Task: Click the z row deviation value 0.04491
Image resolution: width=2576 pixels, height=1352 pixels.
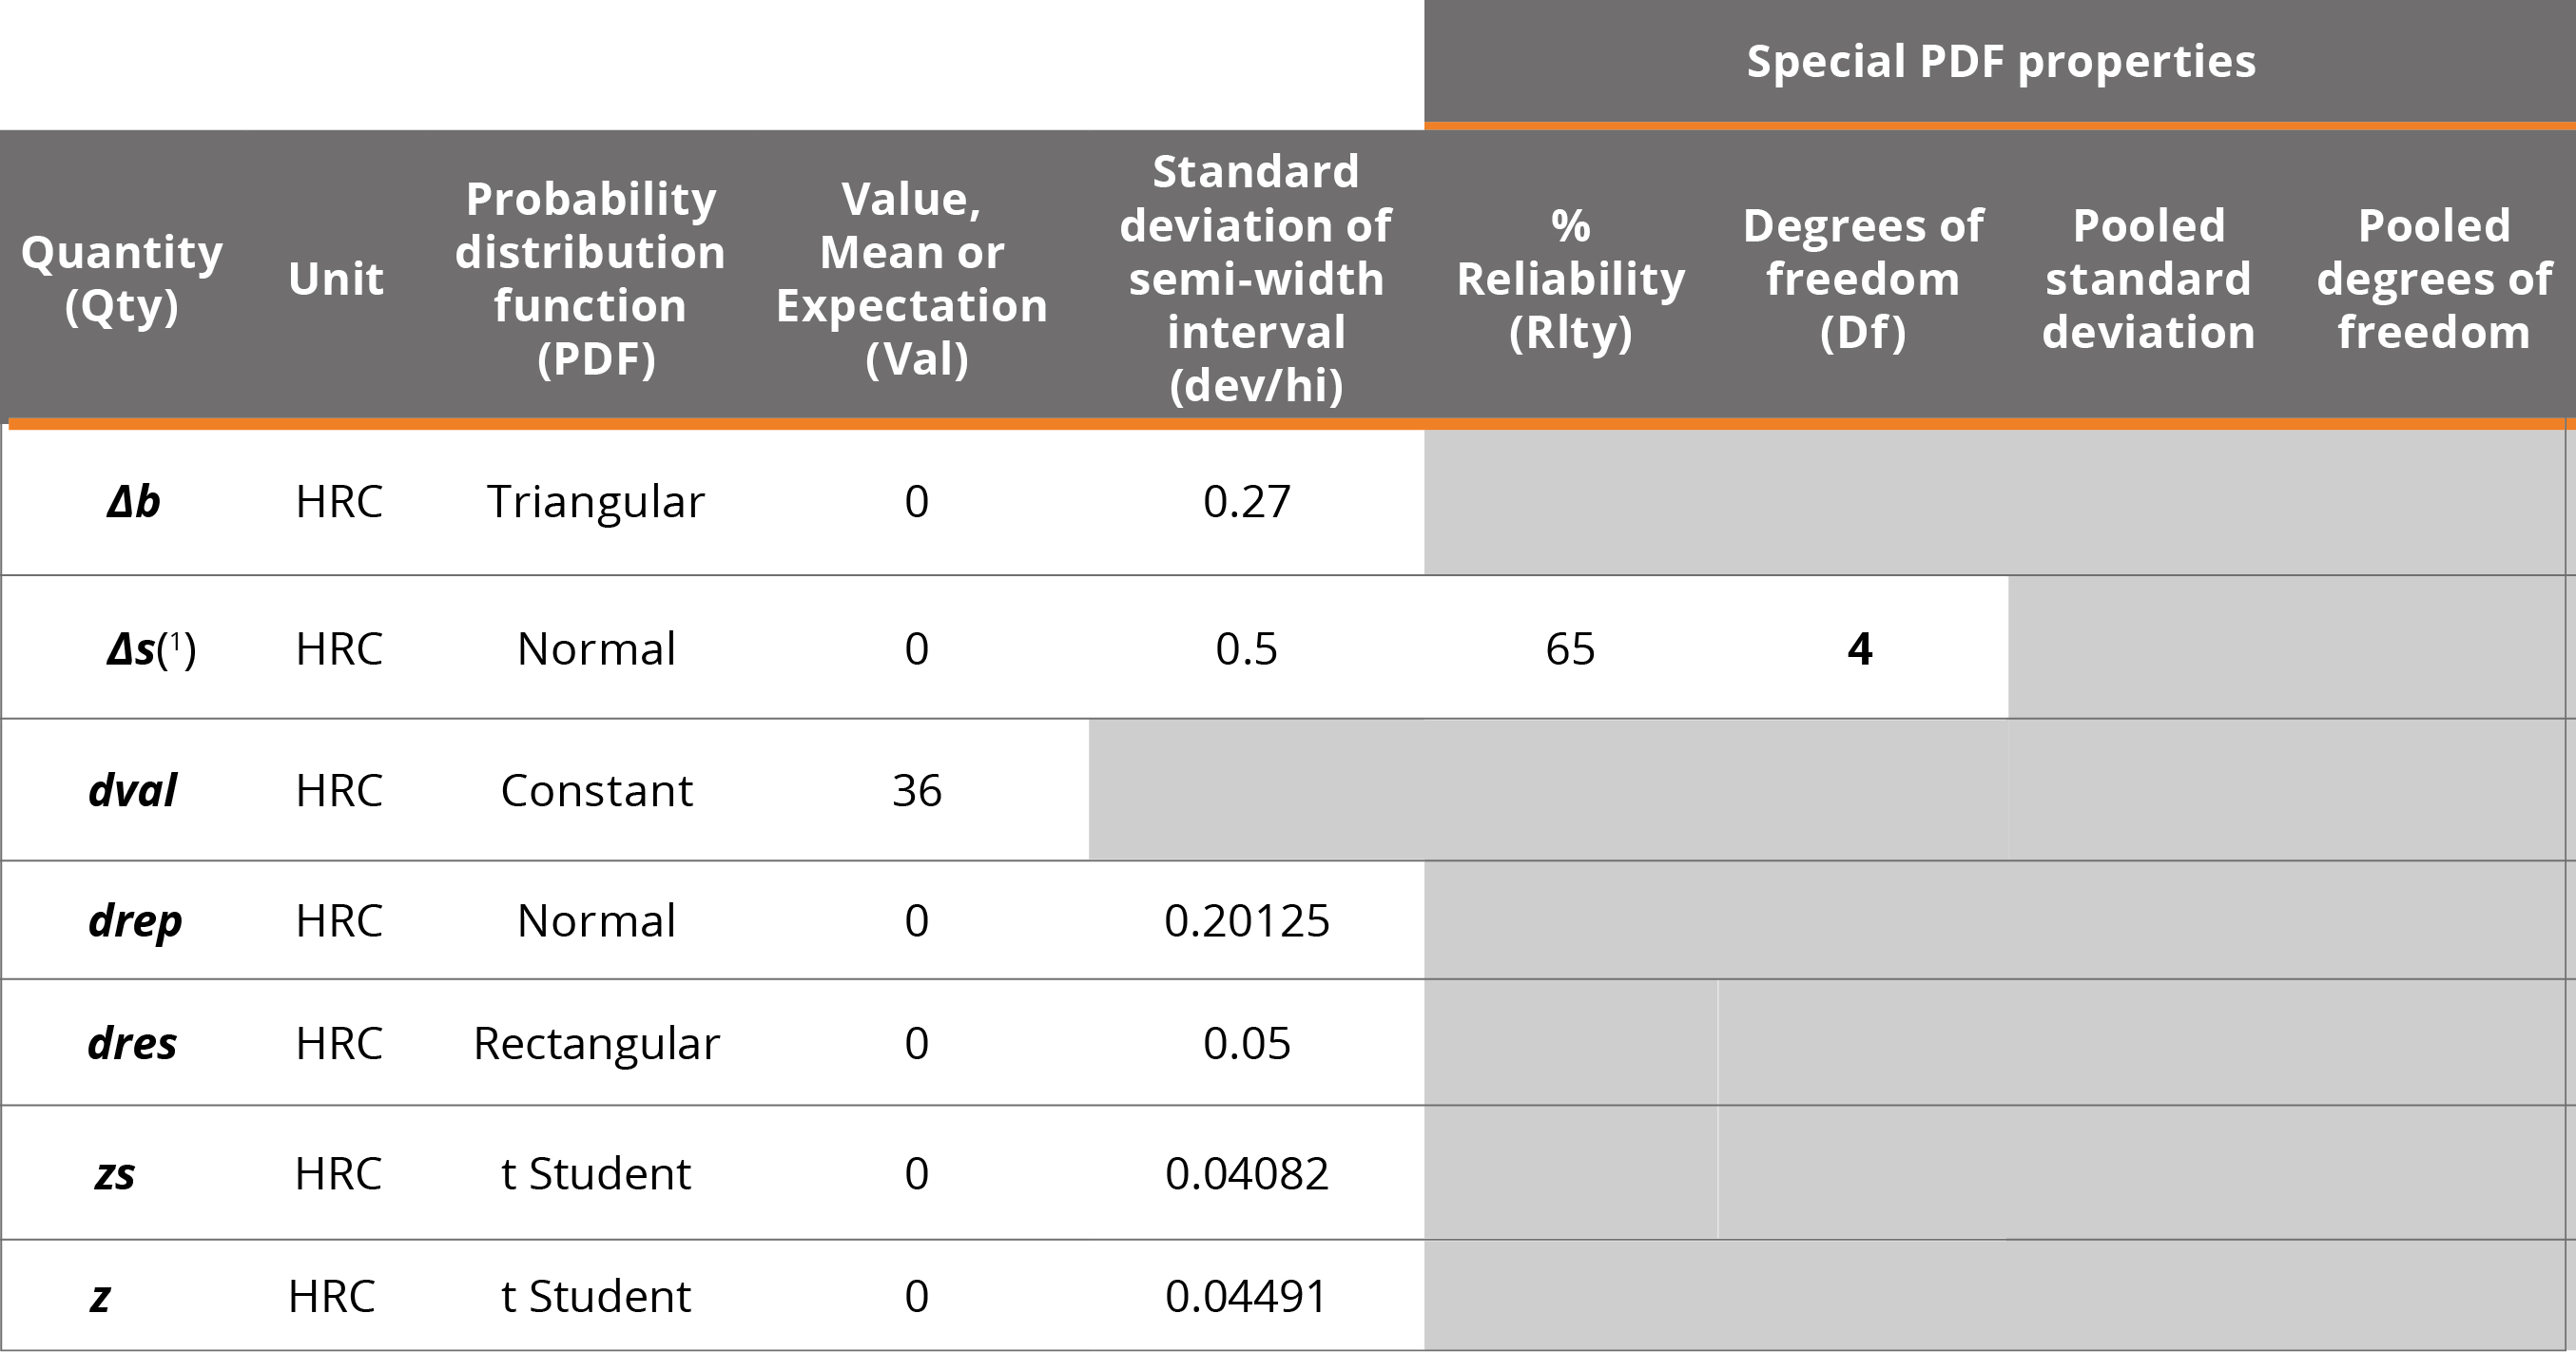Action: (x=1246, y=1297)
